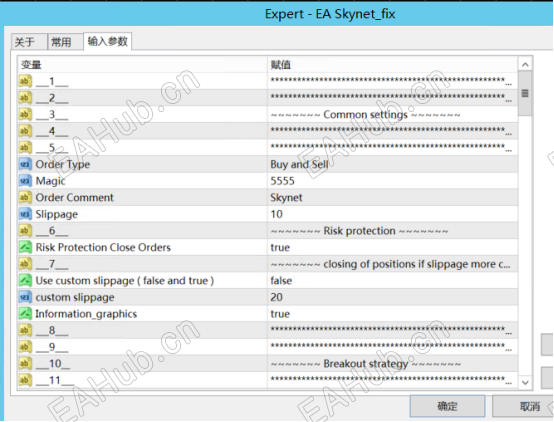The height and width of the screenshot is (422, 554).
Task: Open the true value of Information_graphics
Action: pos(393,313)
